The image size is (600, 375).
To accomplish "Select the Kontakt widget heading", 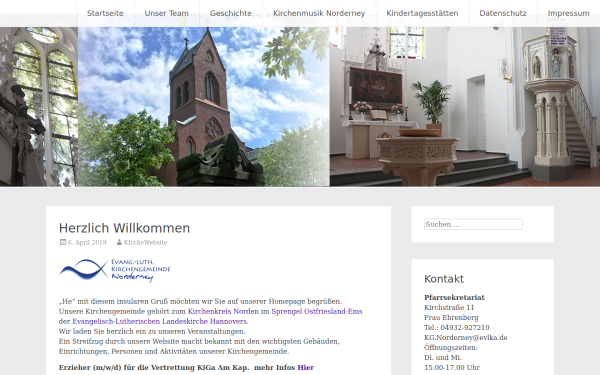I will [x=444, y=279].
